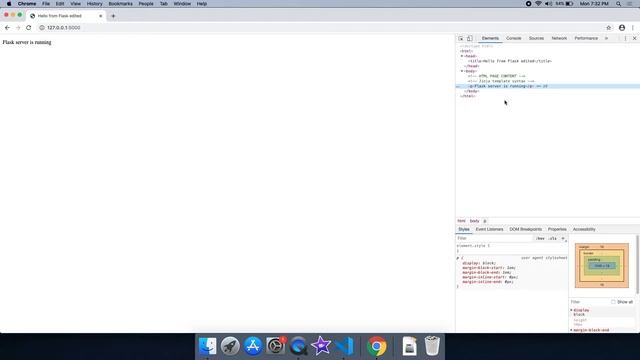This screenshot has width=640, height=360.
Task: Toggle the :hov element state button
Action: coord(540,238)
